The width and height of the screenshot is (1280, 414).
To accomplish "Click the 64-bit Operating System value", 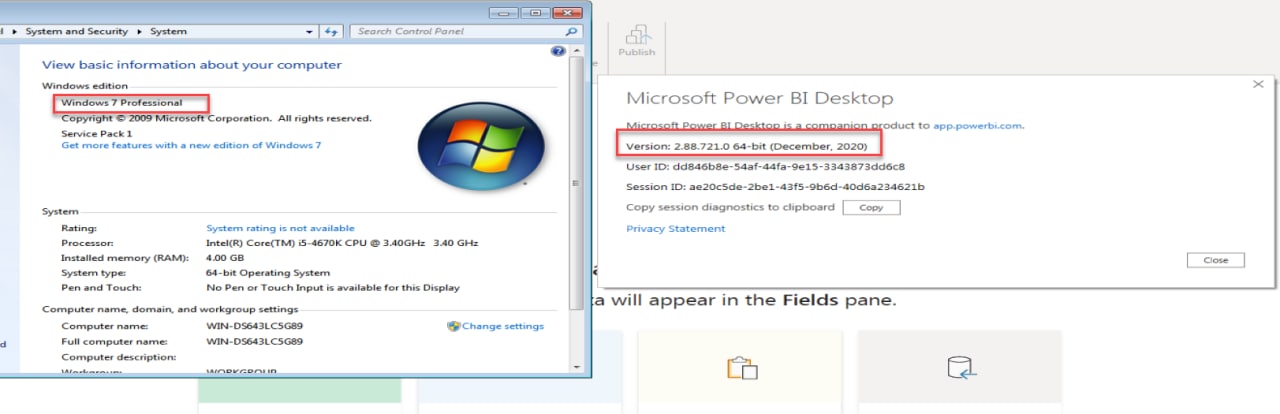I will pos(268,273).
